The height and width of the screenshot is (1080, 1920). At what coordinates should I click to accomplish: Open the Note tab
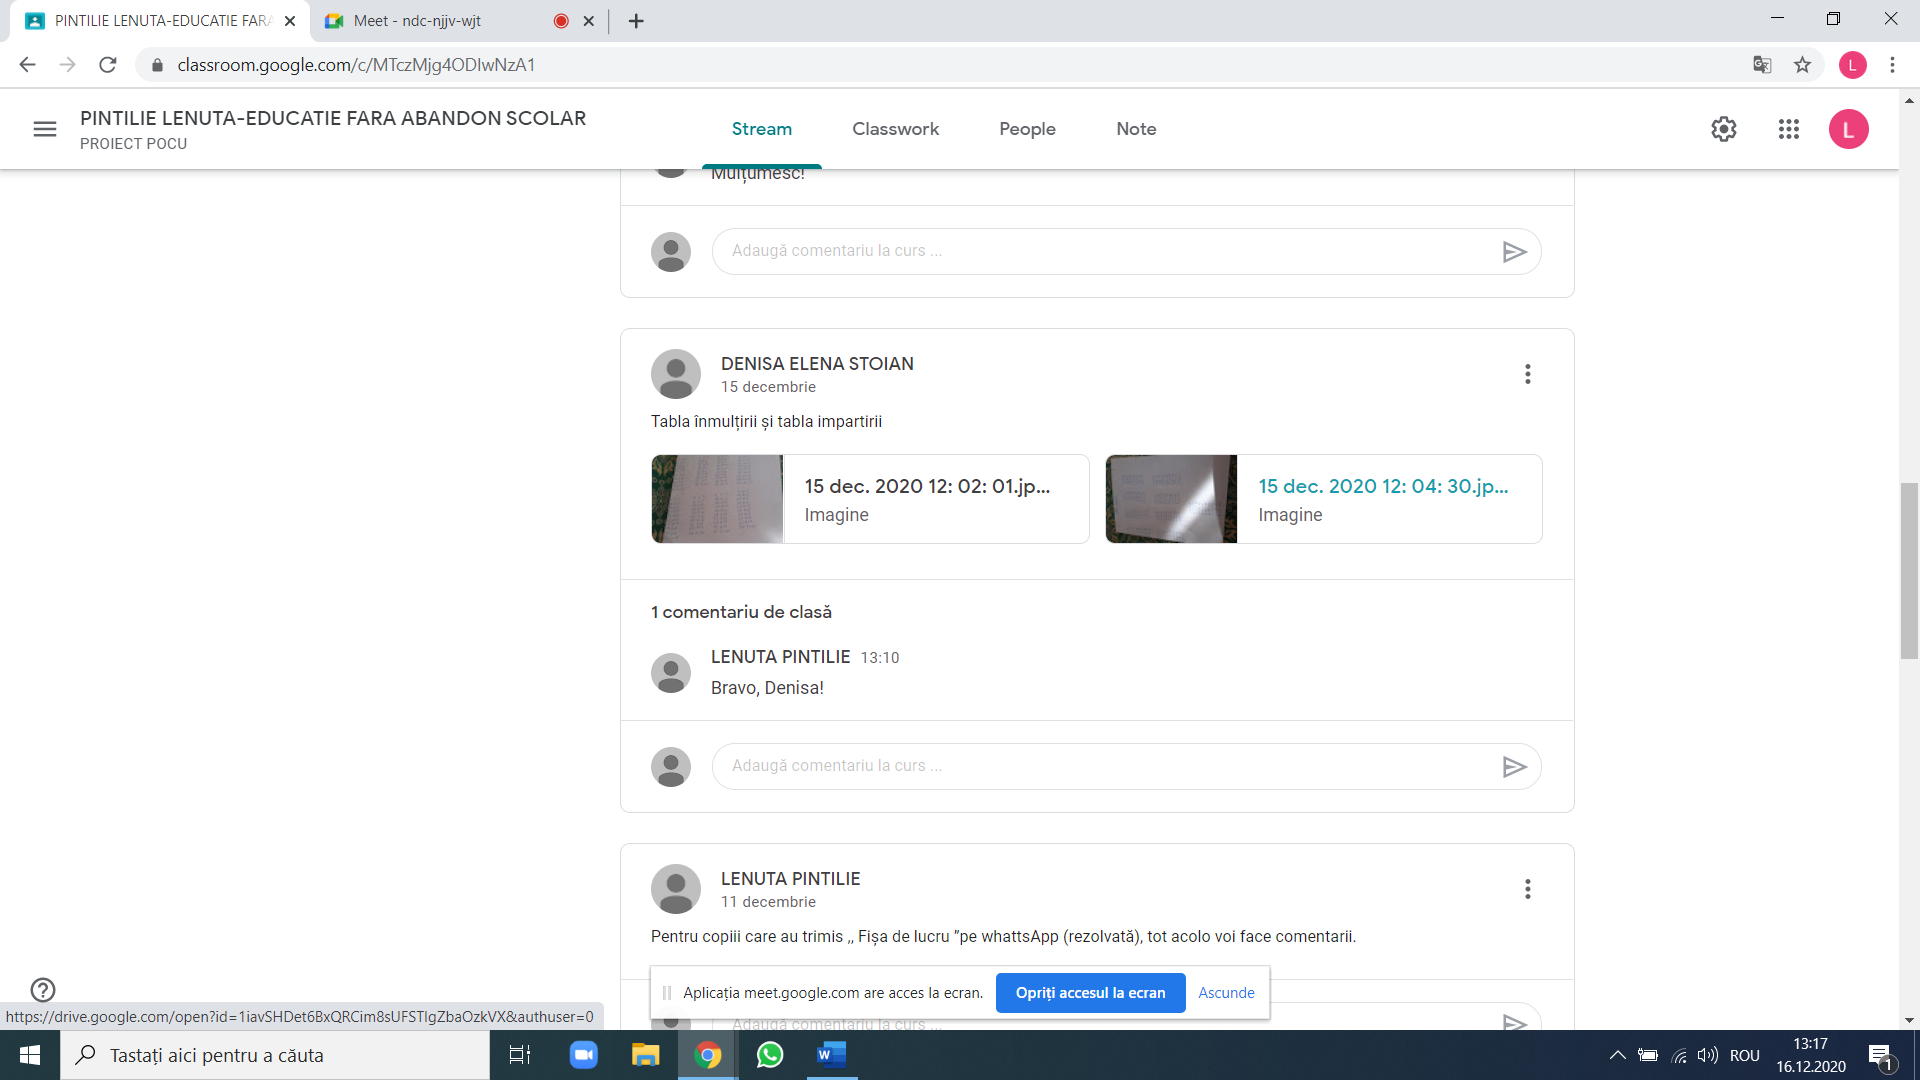(1136, 129)
